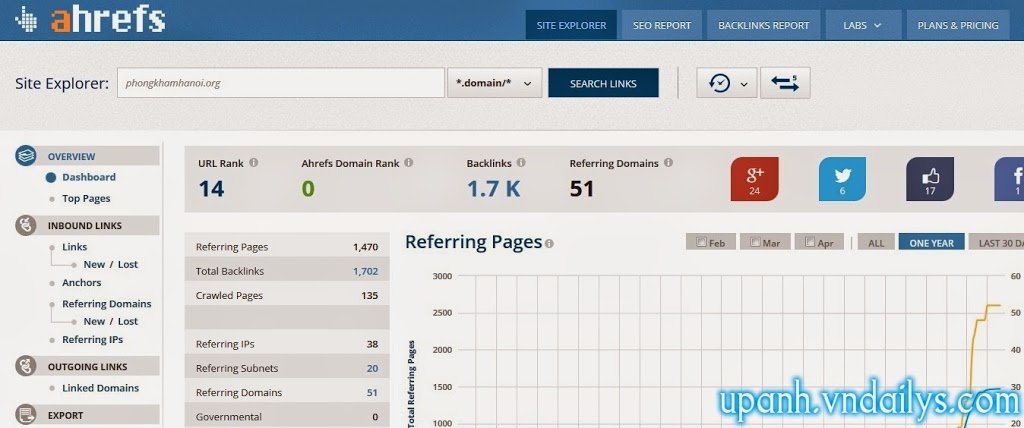Open Anchors in the sidebar
Image resolution: width=1024 pixels, height=428 pixels.
coord(82,283)
